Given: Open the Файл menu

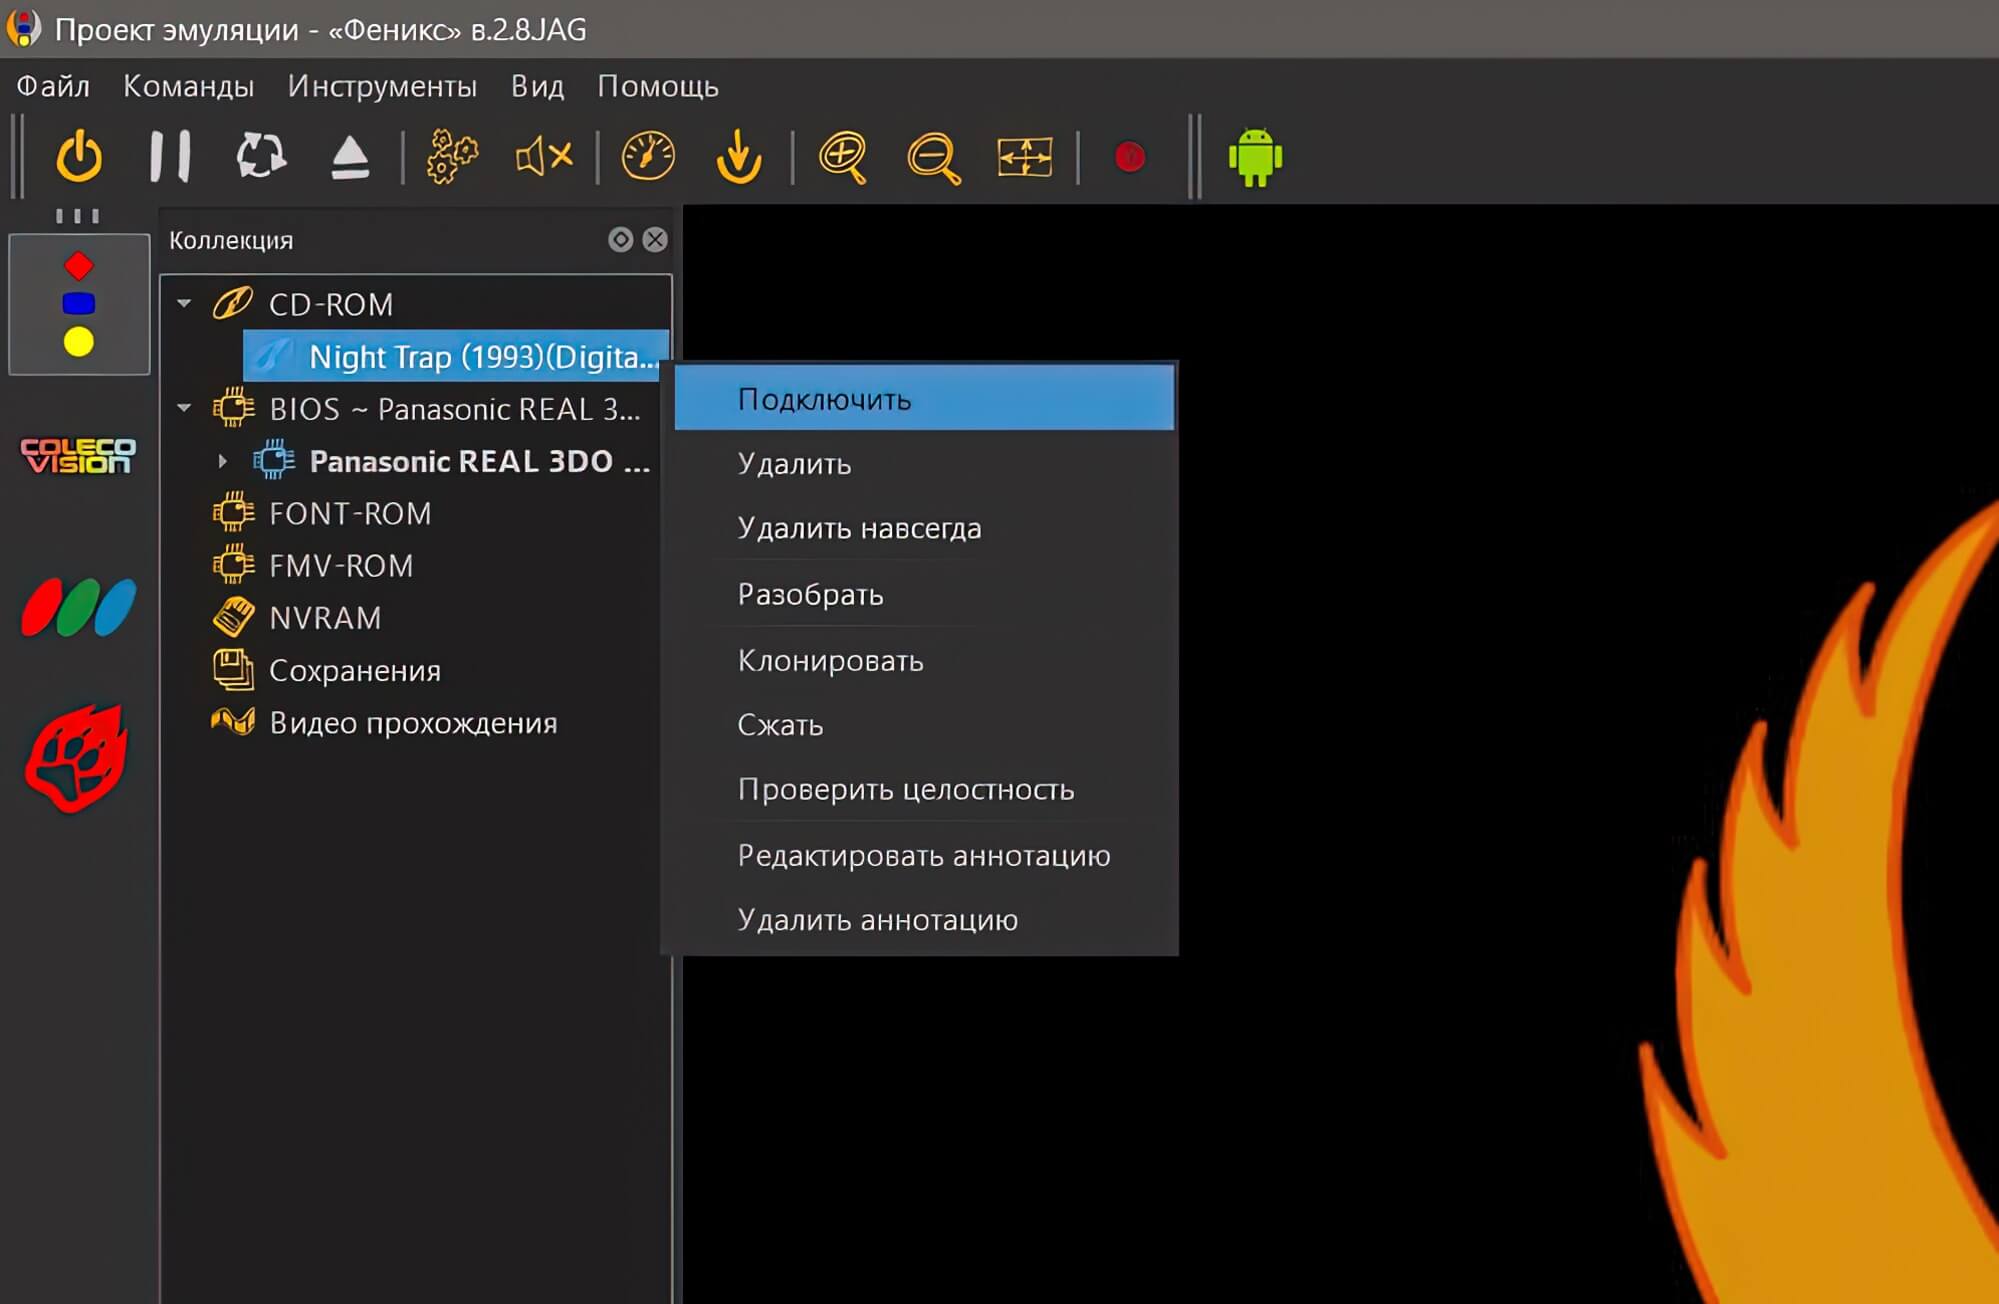Looking at the screenshot, I should click(x=53, y=87).
